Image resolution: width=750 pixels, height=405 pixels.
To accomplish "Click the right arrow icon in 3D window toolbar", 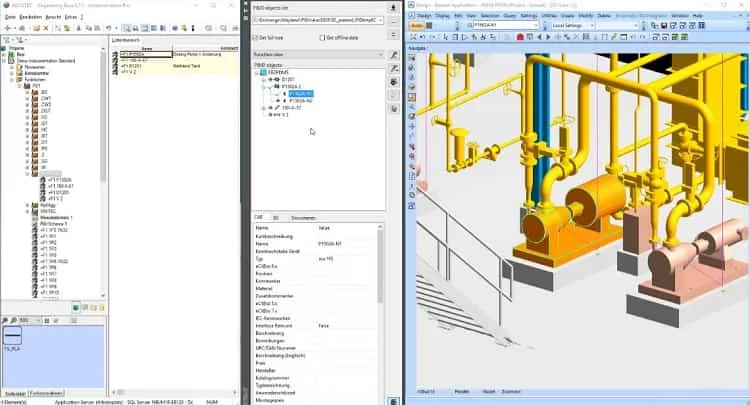I will [x=549, y=37].
